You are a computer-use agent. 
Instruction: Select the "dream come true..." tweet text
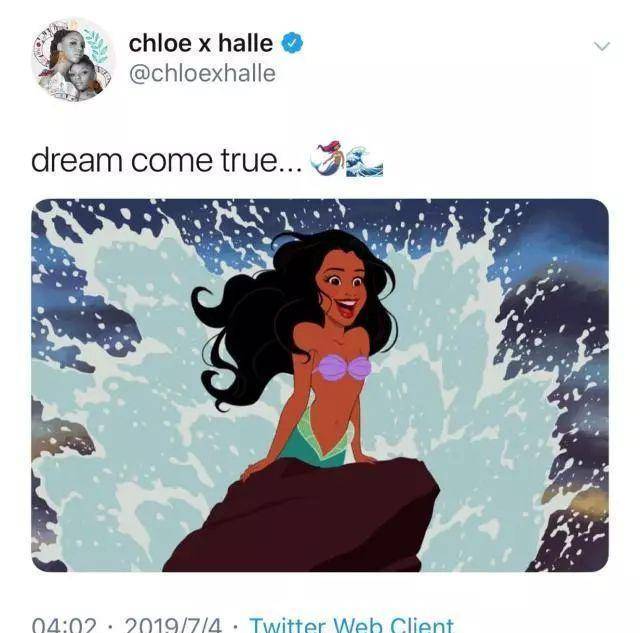(167, 160)
